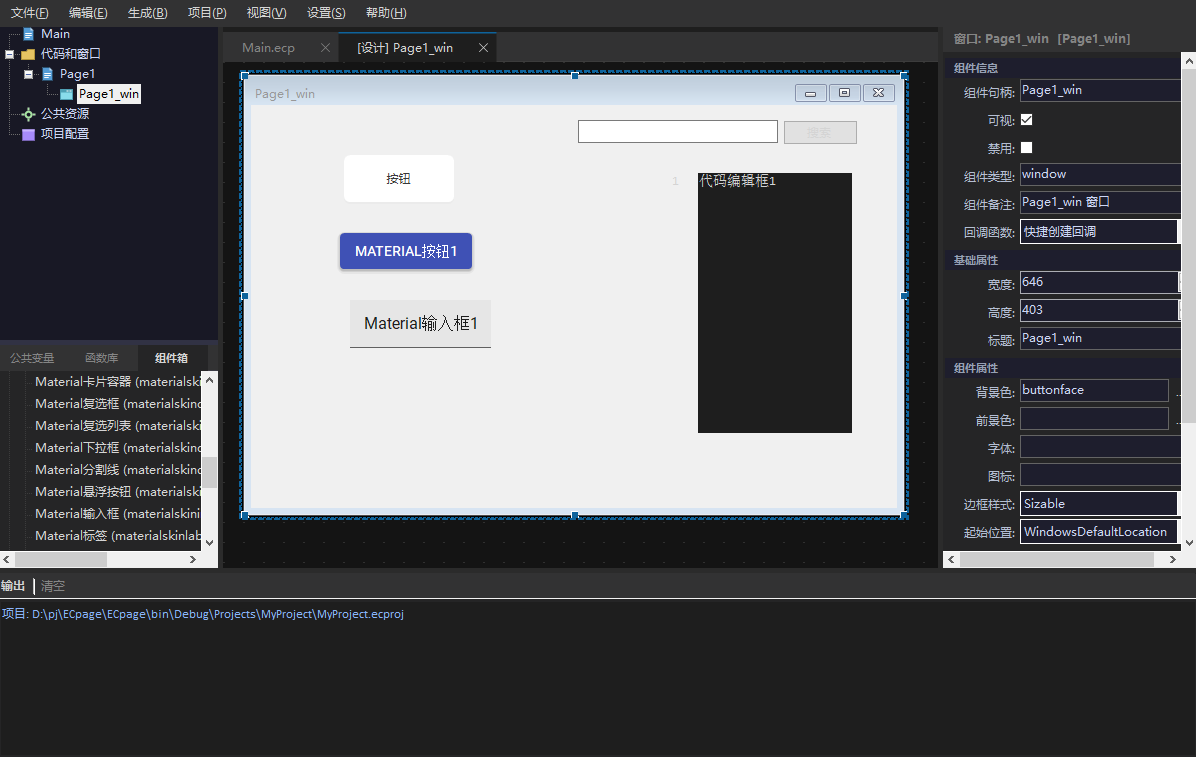
Task: Click component list horizontal scroll right arrow
Action: click(x=193, y=559)
